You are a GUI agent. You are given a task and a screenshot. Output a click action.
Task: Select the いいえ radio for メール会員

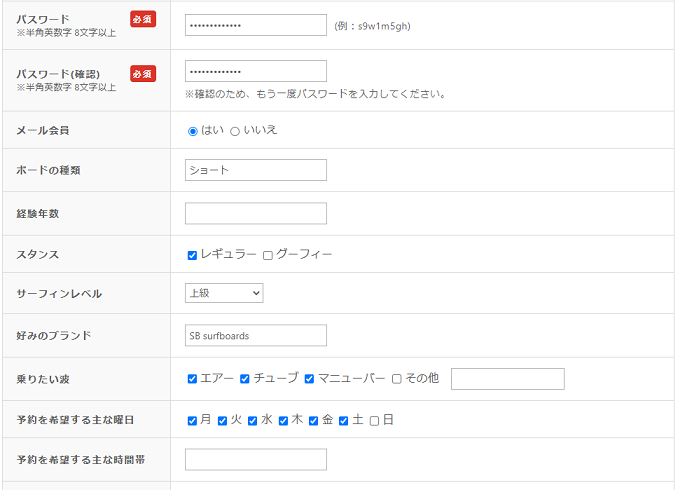(x=235, y=131)
